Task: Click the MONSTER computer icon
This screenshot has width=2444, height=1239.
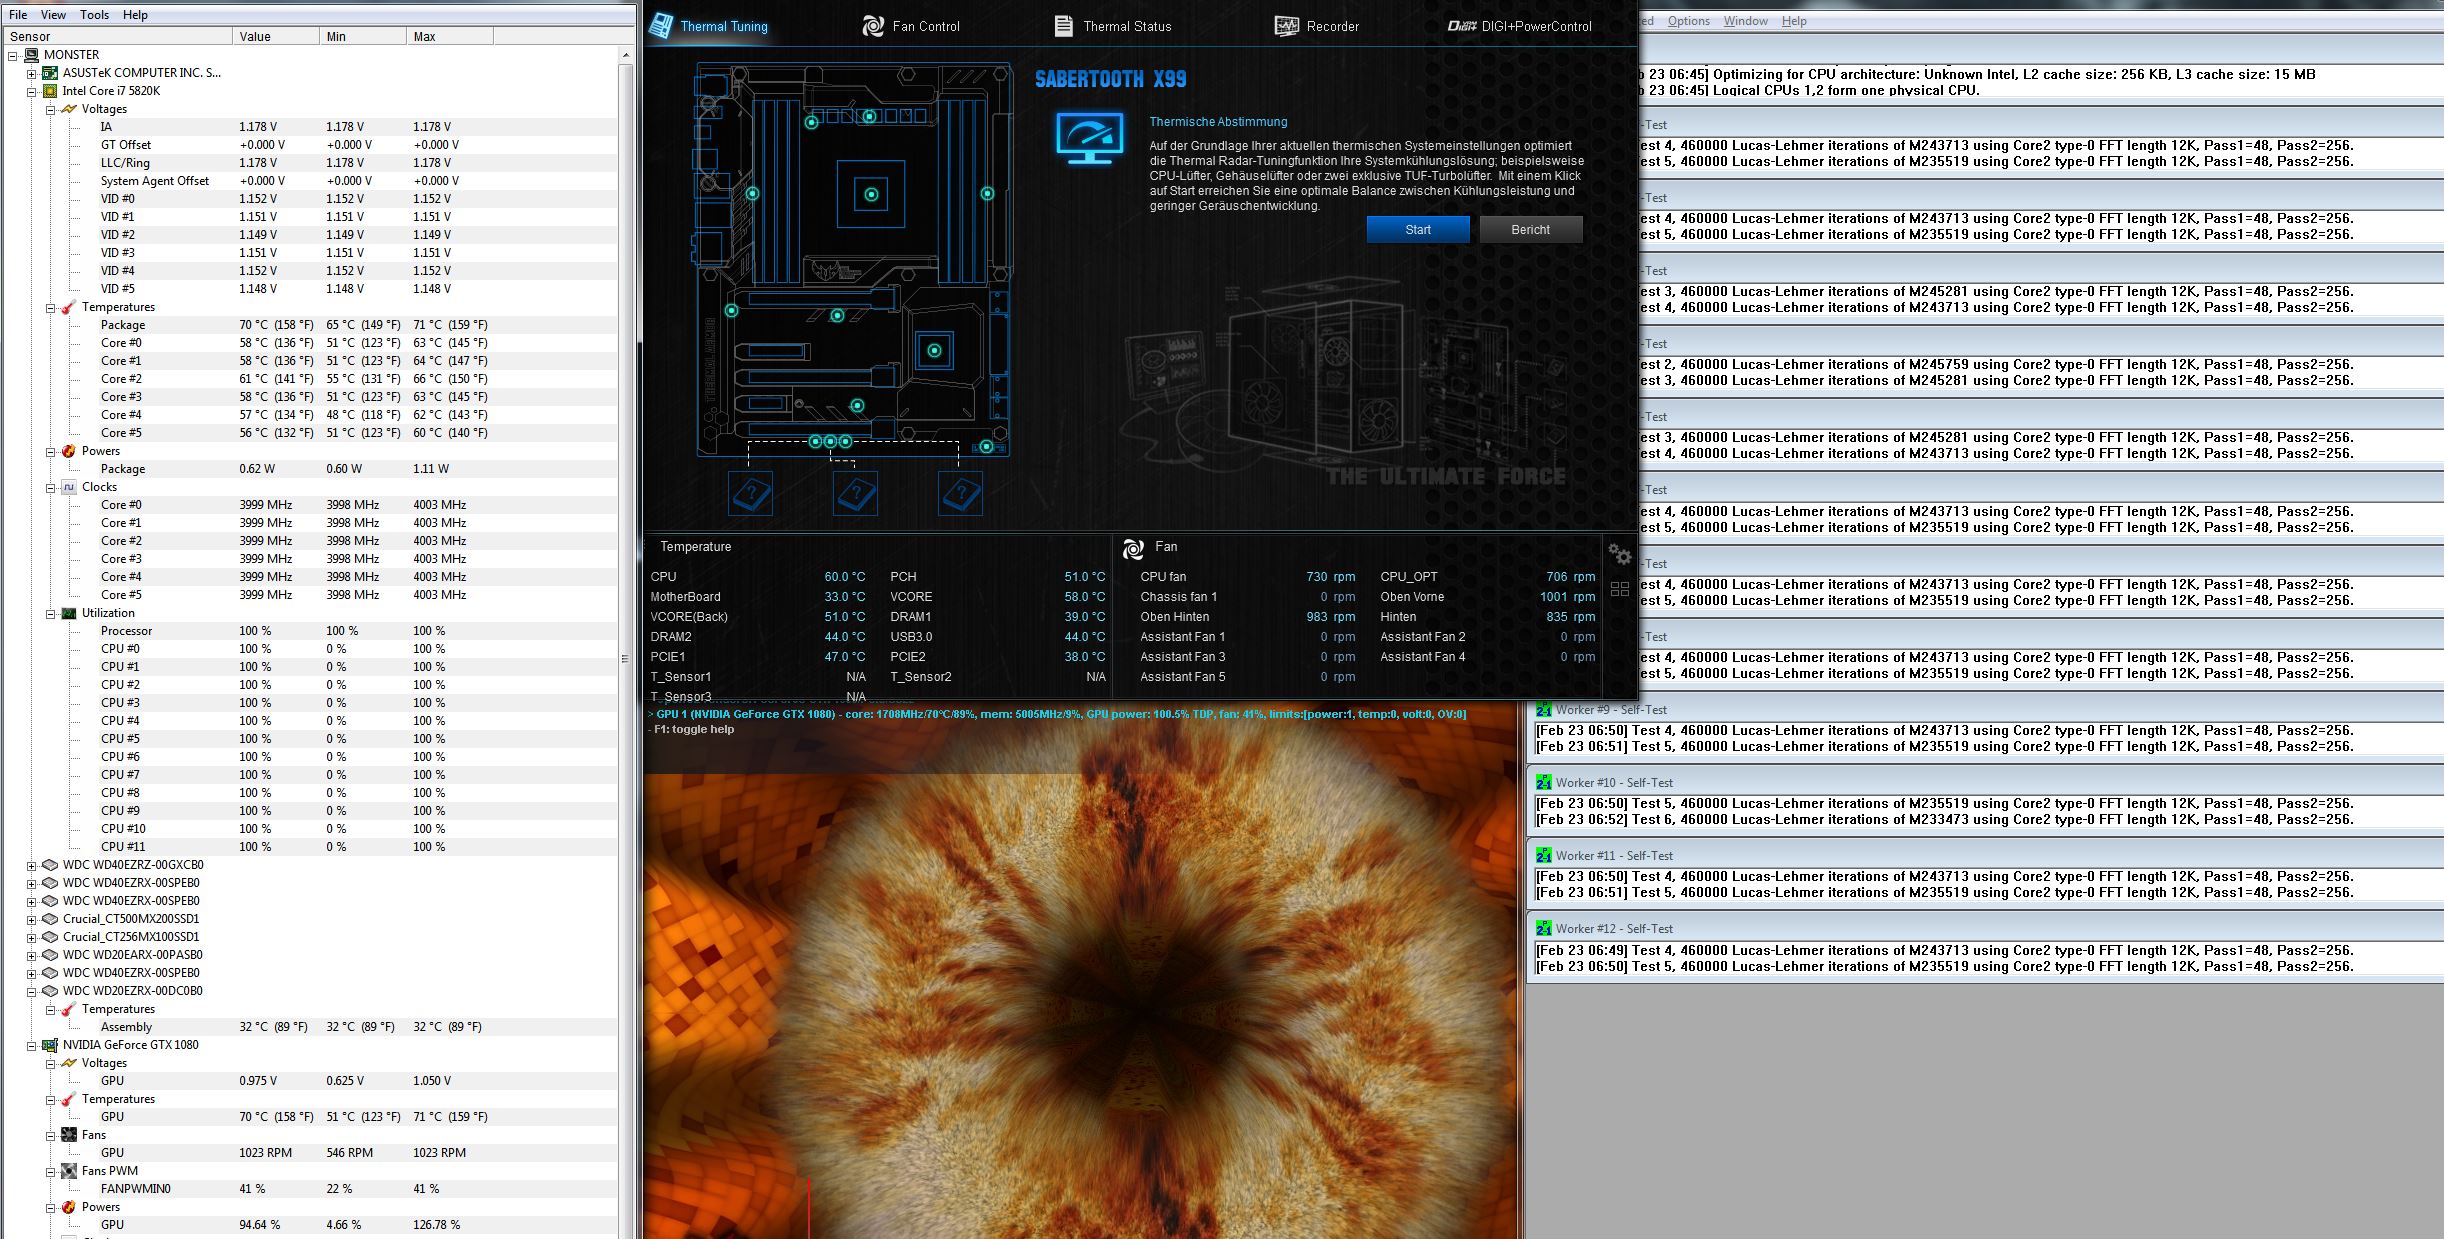Action: point(31,55)
